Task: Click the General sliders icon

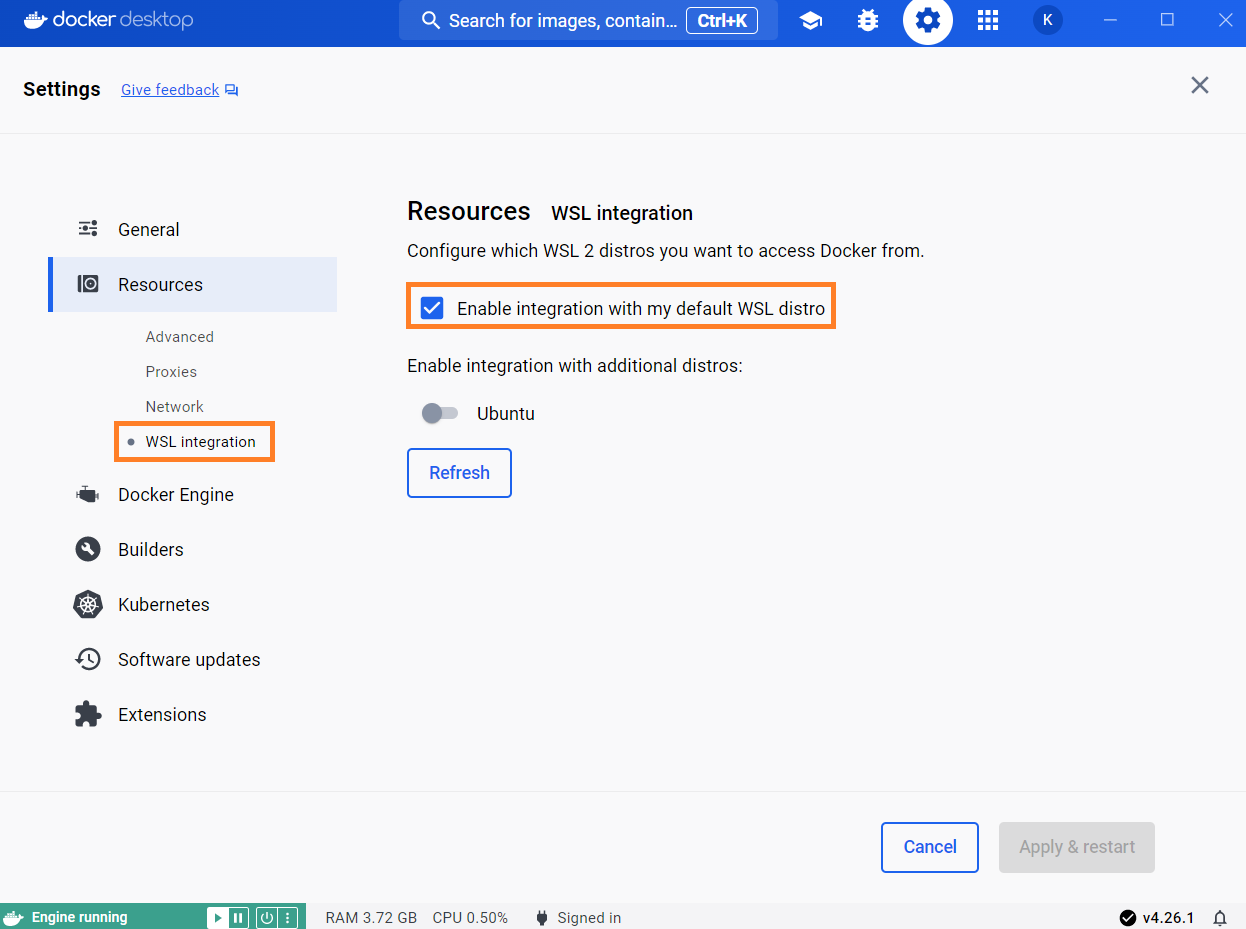Action: 88,229
